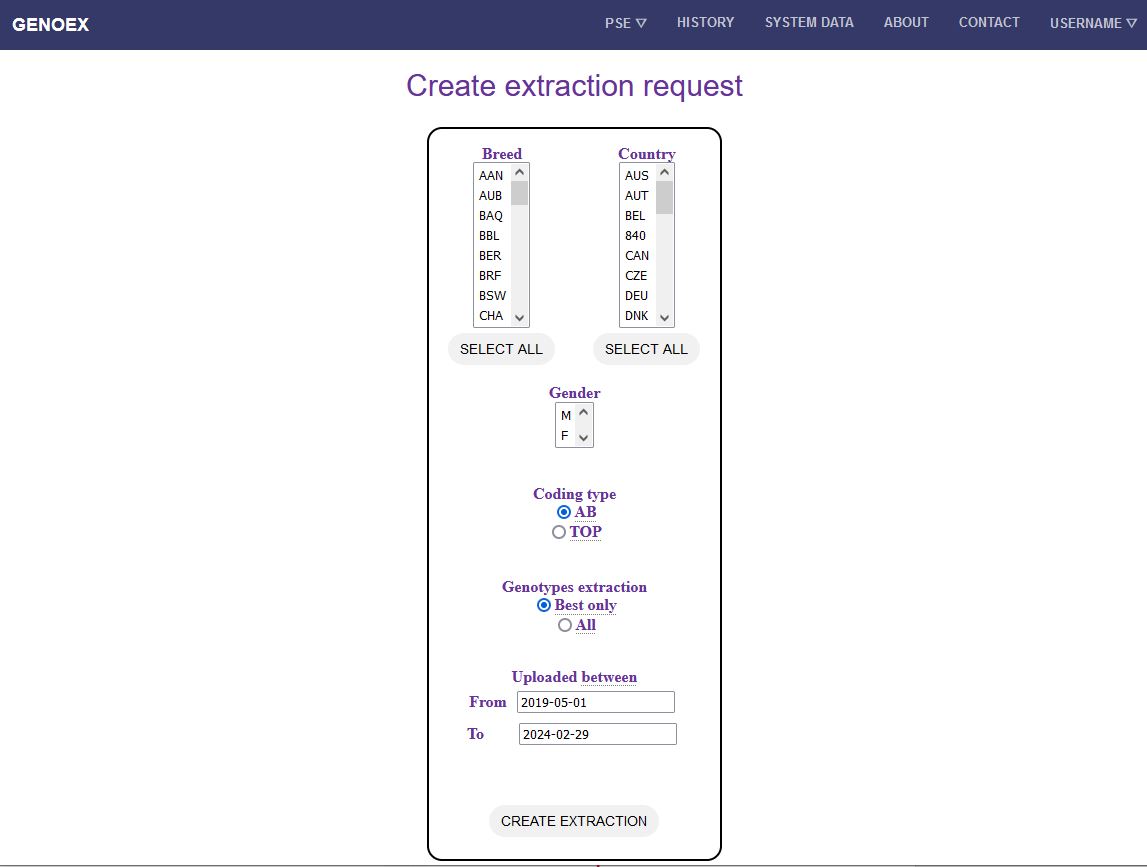
Task: Select the AB coding type
Action: click(564, 512)
